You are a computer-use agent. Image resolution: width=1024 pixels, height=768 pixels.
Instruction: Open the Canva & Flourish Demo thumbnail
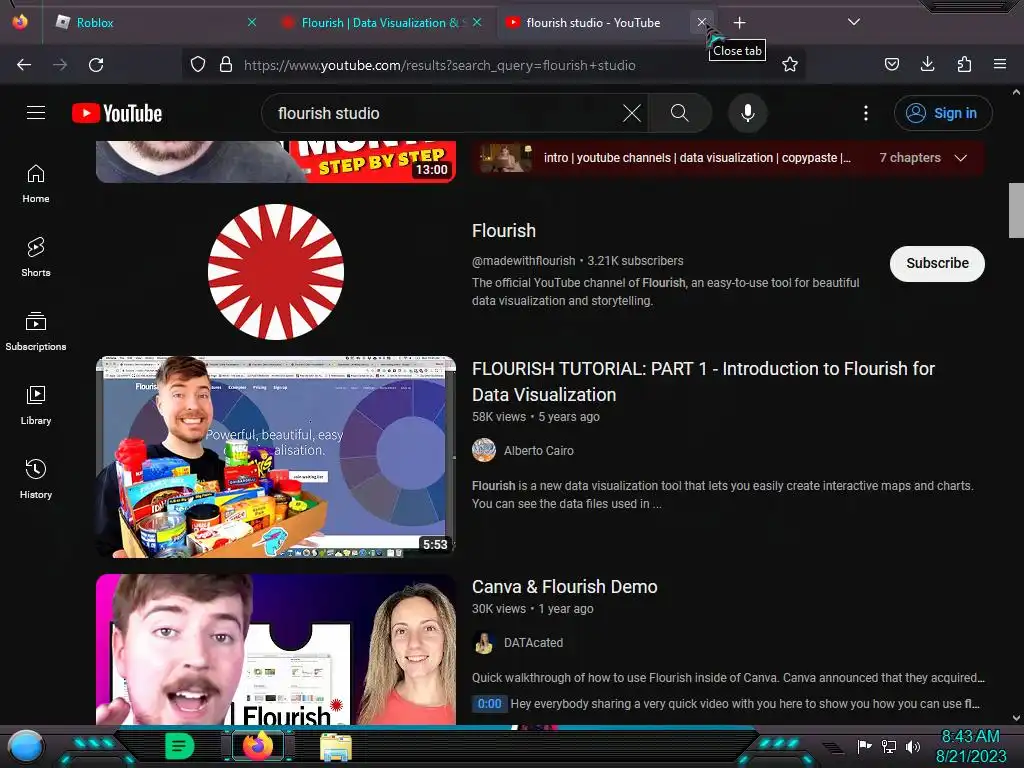click(x=276, y=649)
